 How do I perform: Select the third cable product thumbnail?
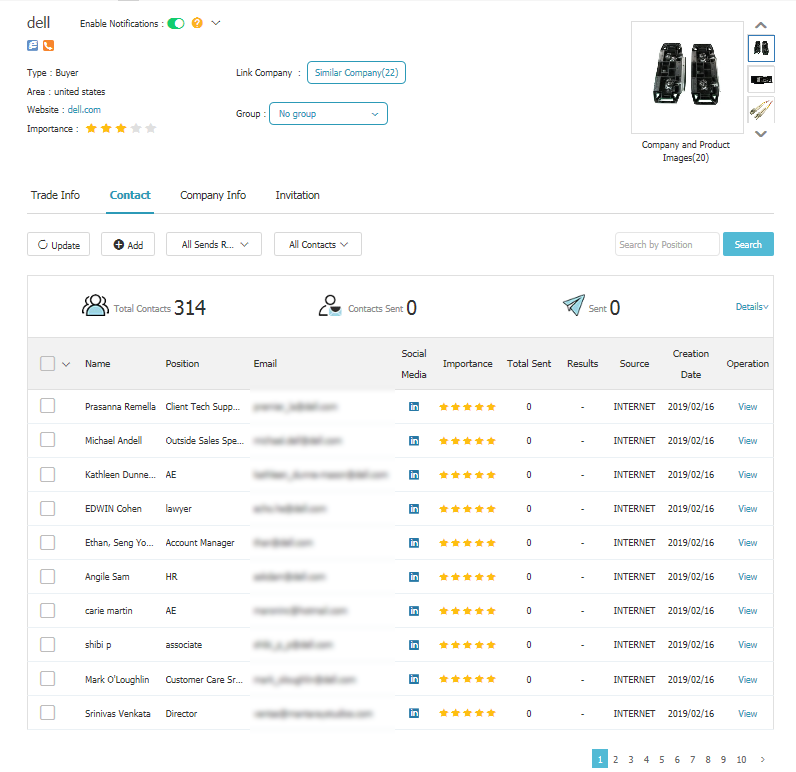coord(761,110)
